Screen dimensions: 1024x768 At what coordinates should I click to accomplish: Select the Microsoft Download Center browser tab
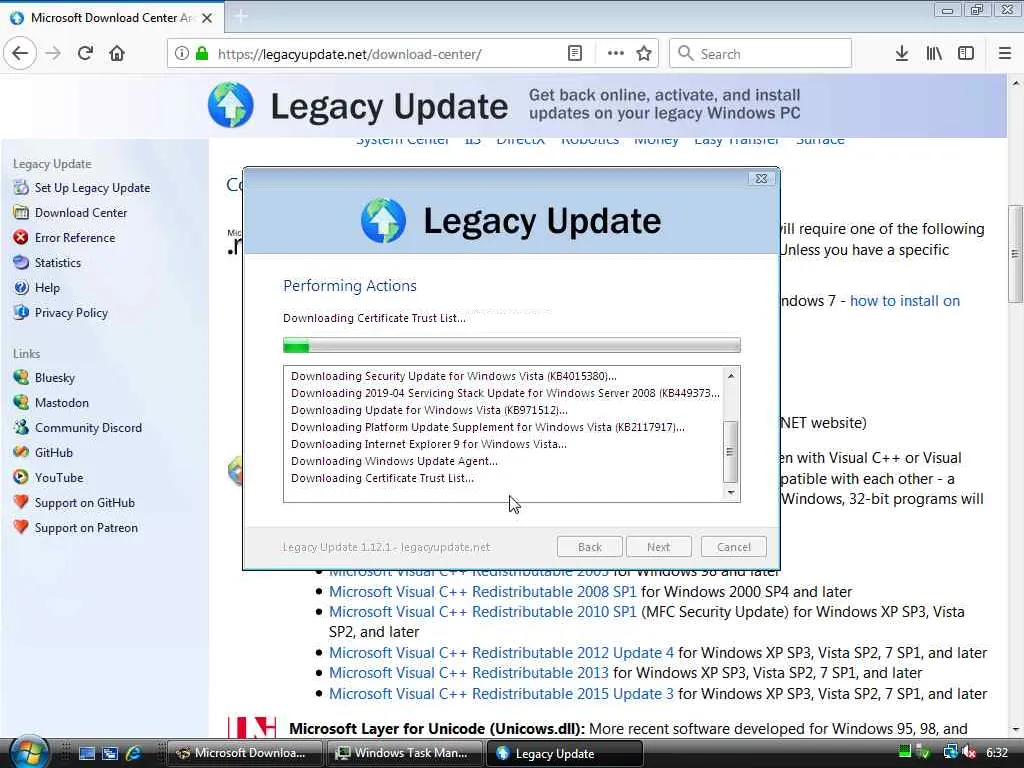[112, 18]
